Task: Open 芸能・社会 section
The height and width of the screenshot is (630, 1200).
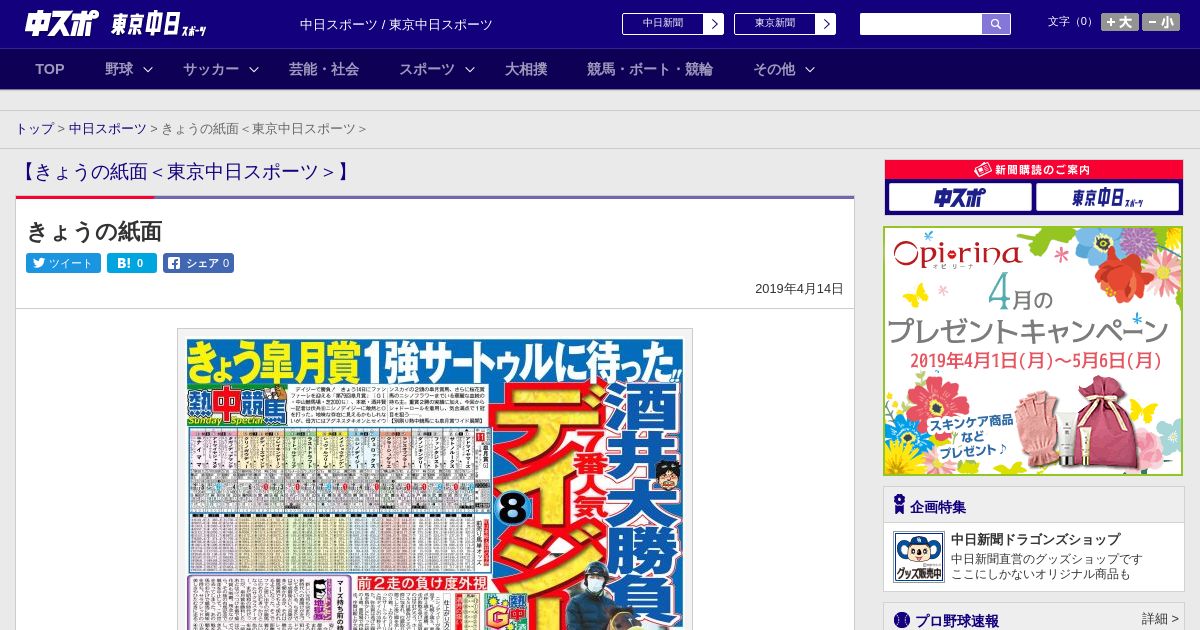Action: pos(324,69)
